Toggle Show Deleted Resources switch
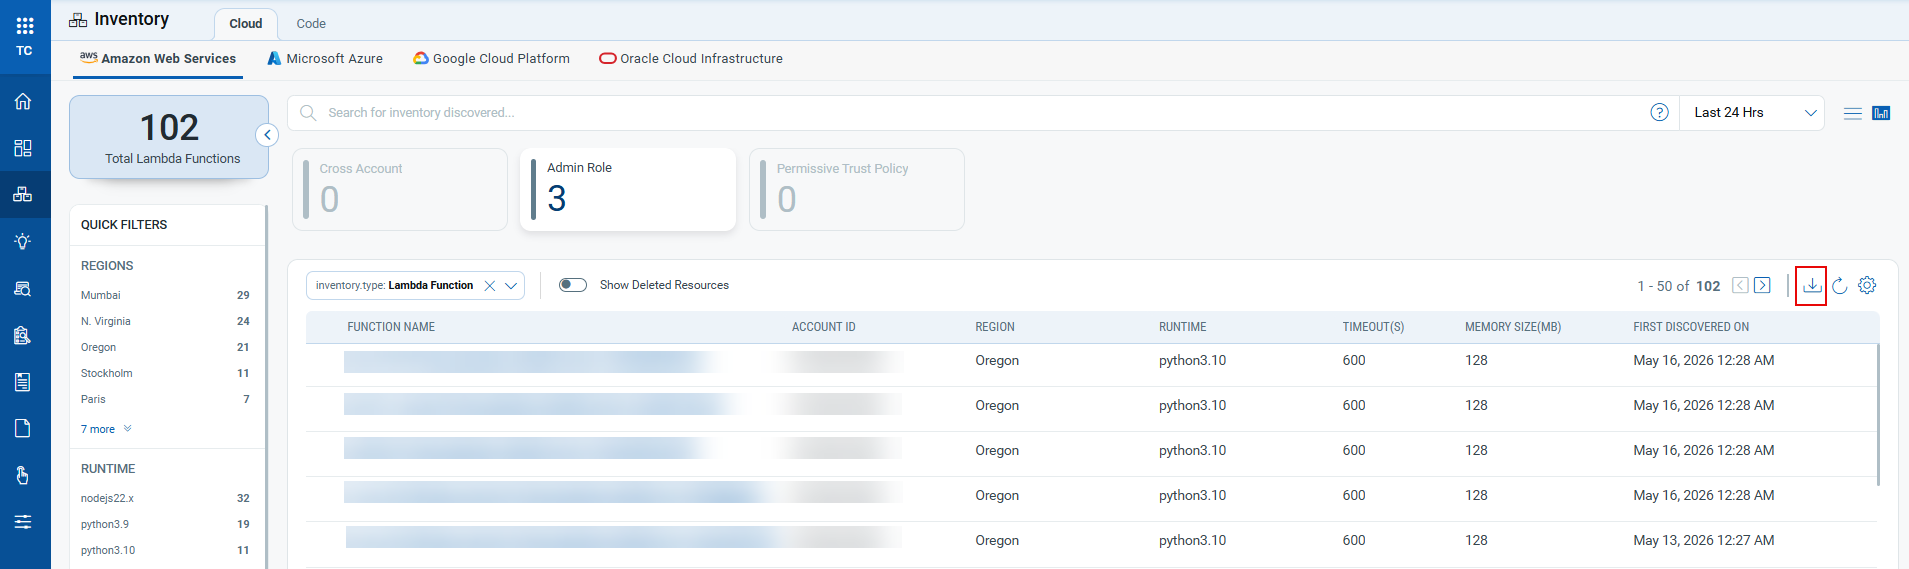Viewport: 1909px width, 569px height. pyautogui.click(x=573, y=285)
